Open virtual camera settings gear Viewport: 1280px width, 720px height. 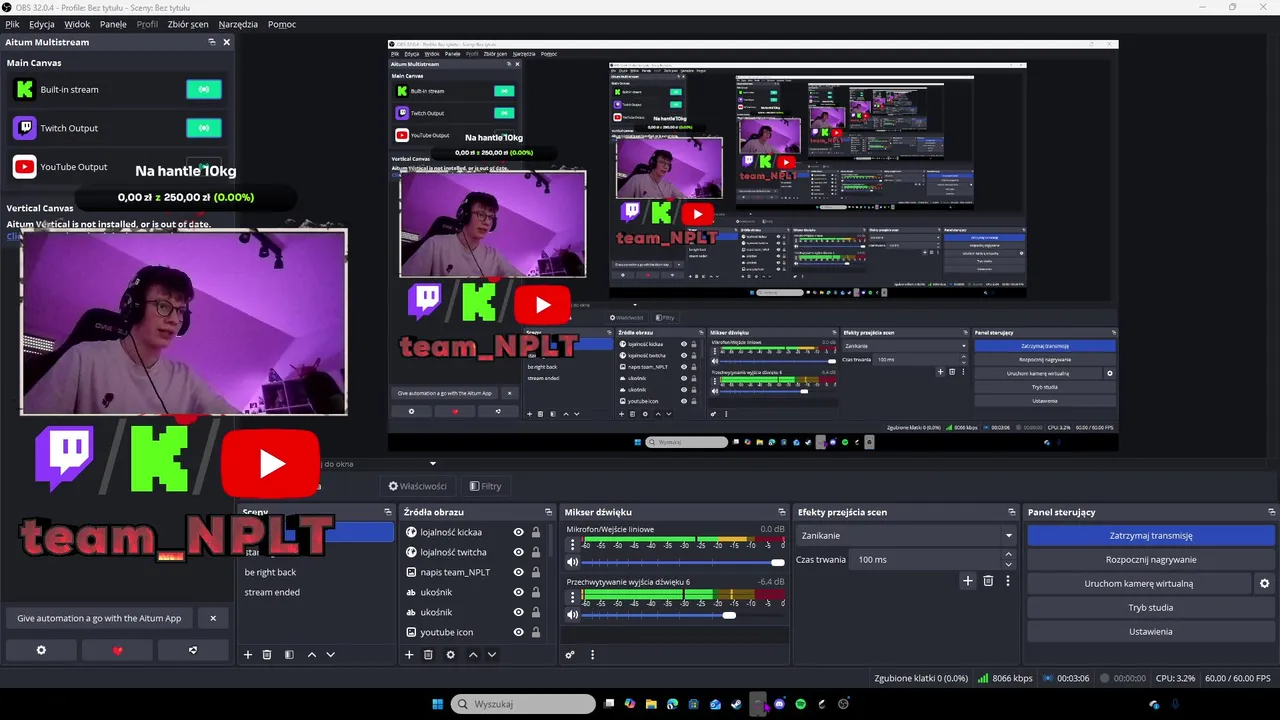coord(1264,584)
